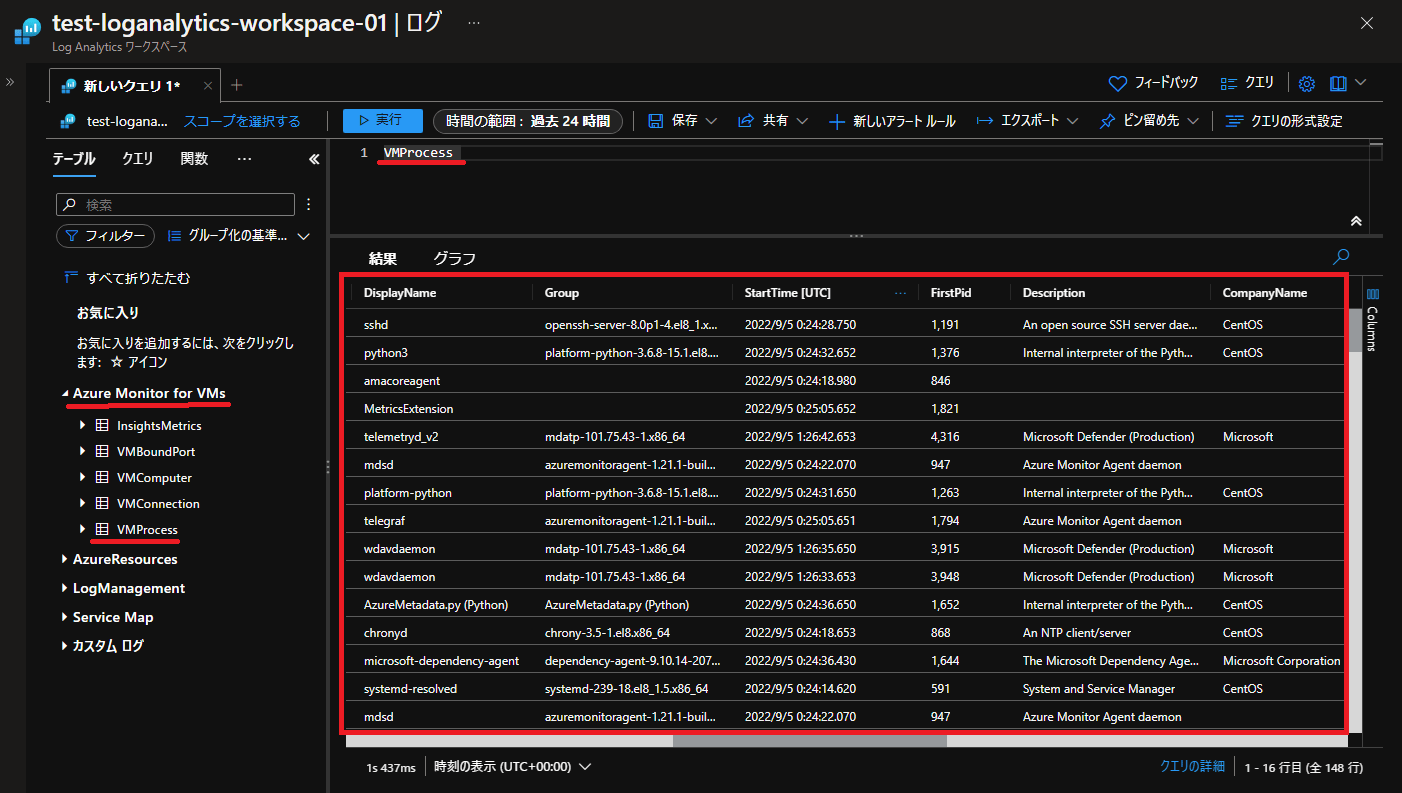Screen dimensions: 1402x793
Task: Click the すべて折りたたむ link
Action: (x=138, y=278)
